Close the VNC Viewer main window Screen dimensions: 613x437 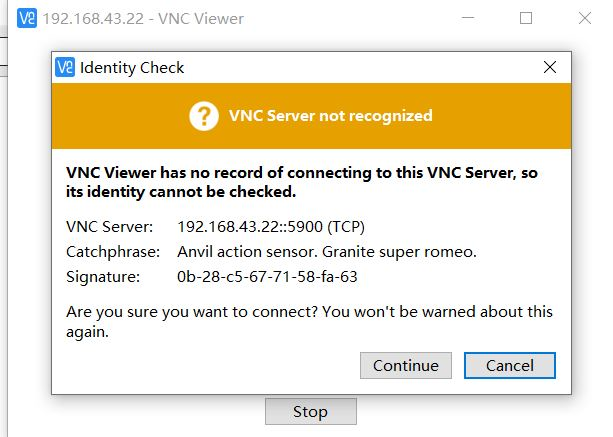(x=585, y=18)
